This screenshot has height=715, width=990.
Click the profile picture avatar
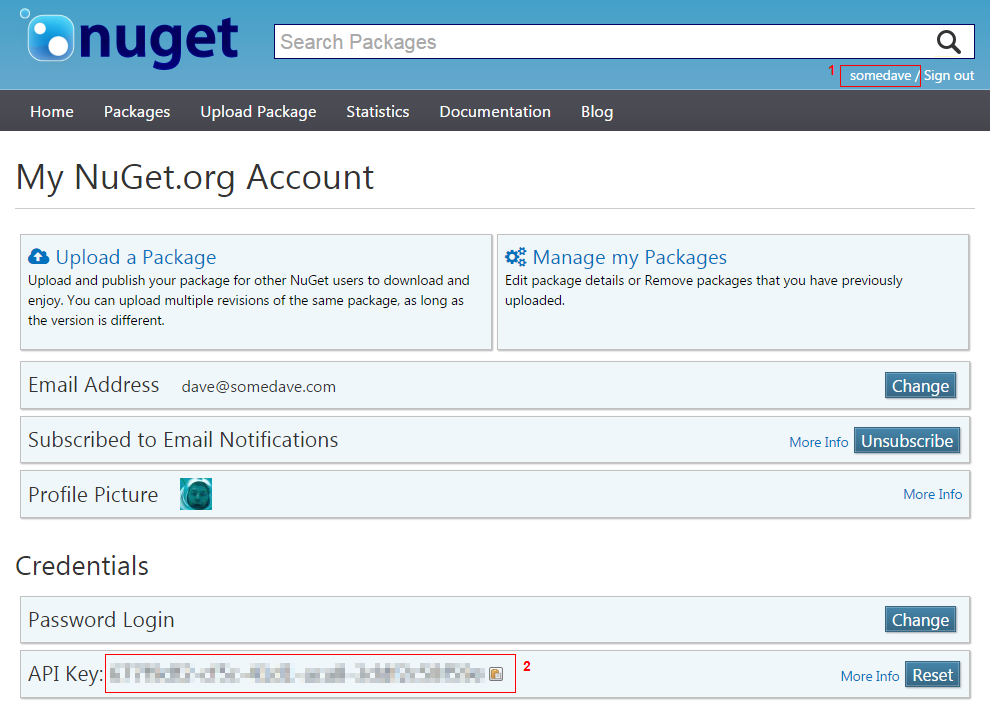[x=196, y=494]
